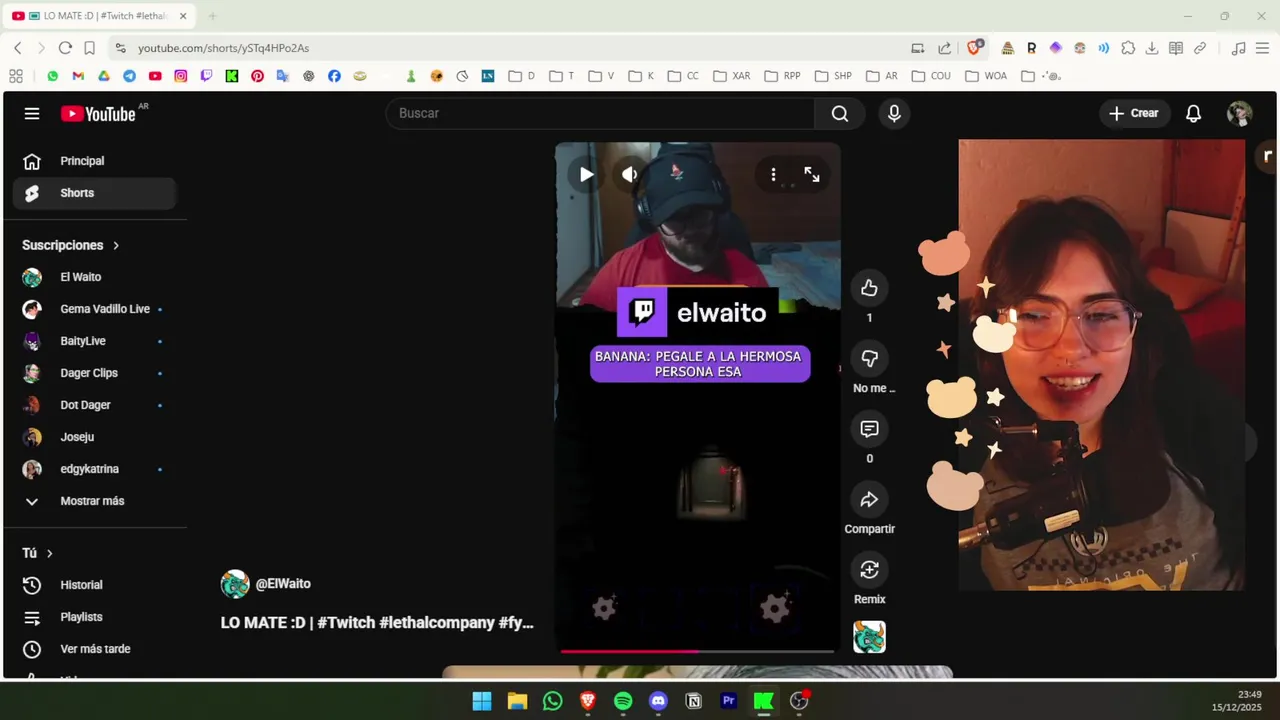
Task: Open Spotify from the taskbar
Action: point(623,701)
